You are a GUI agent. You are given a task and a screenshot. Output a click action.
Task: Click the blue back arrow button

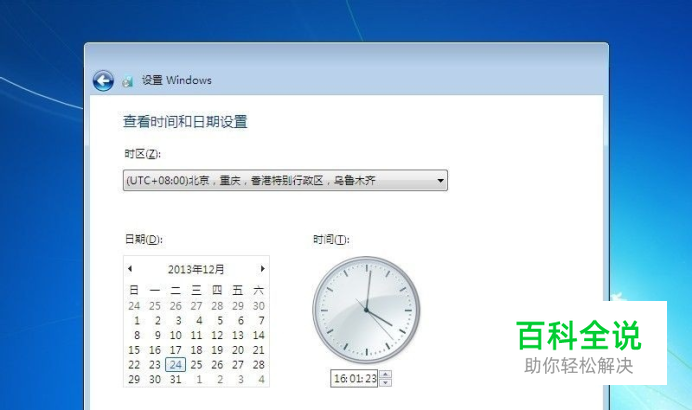click(103, 81)
